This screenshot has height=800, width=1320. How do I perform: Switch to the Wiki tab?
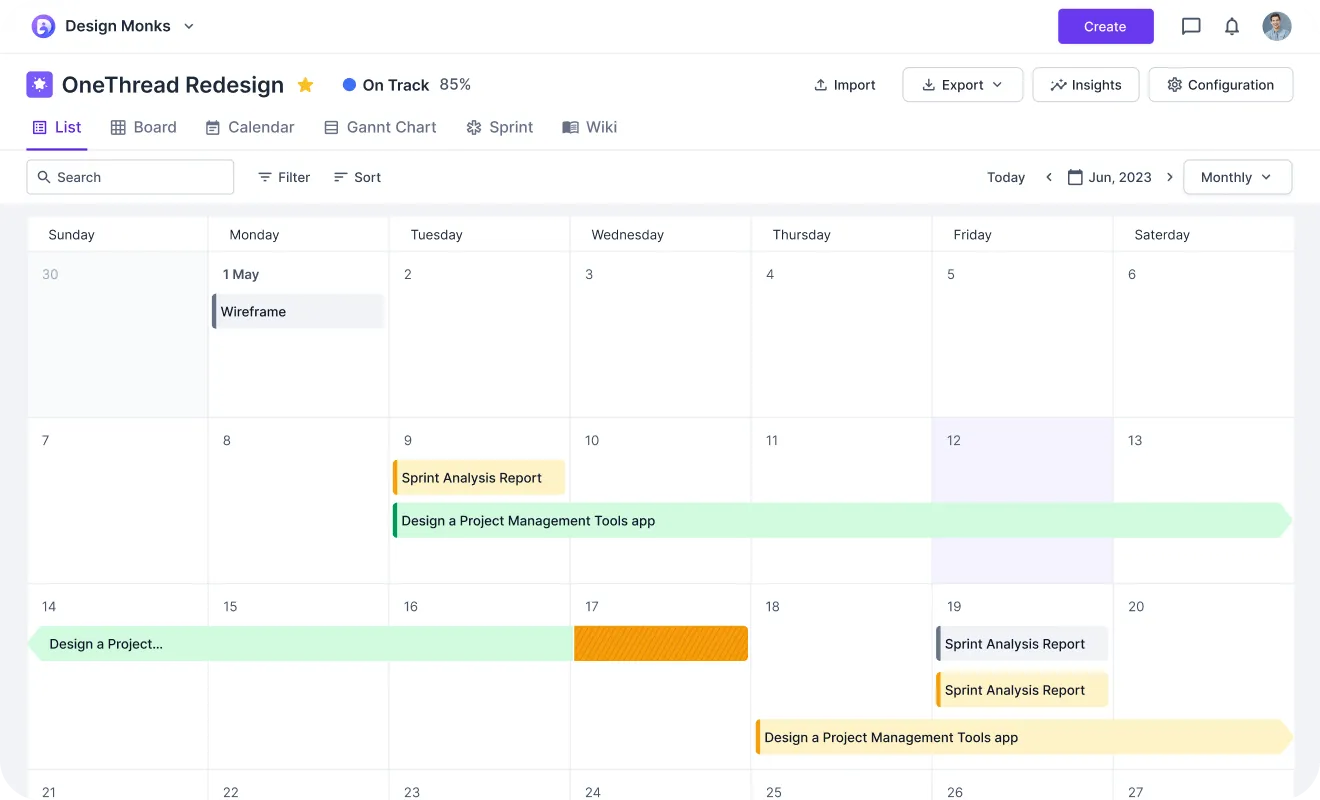590,127
